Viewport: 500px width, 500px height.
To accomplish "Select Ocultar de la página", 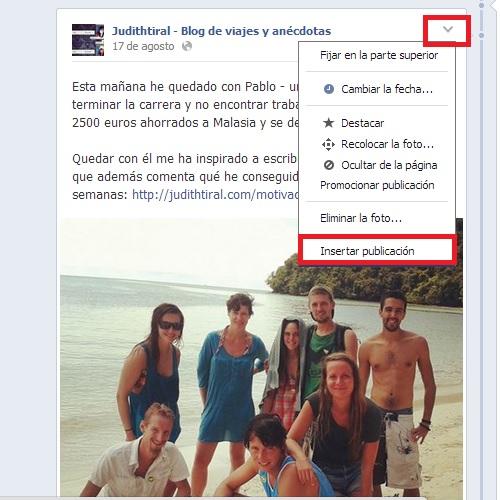I will (389, 165).
